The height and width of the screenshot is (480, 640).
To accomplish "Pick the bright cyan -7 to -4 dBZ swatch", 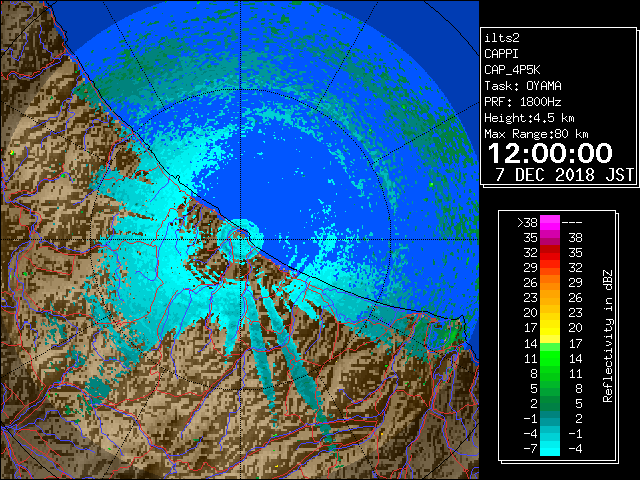I will 550,448.
